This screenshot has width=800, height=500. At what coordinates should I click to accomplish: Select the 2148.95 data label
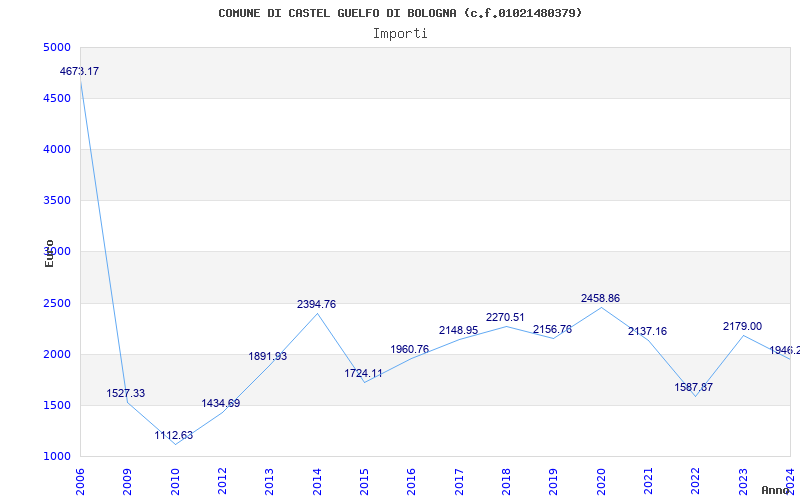(x=458, y=330)
